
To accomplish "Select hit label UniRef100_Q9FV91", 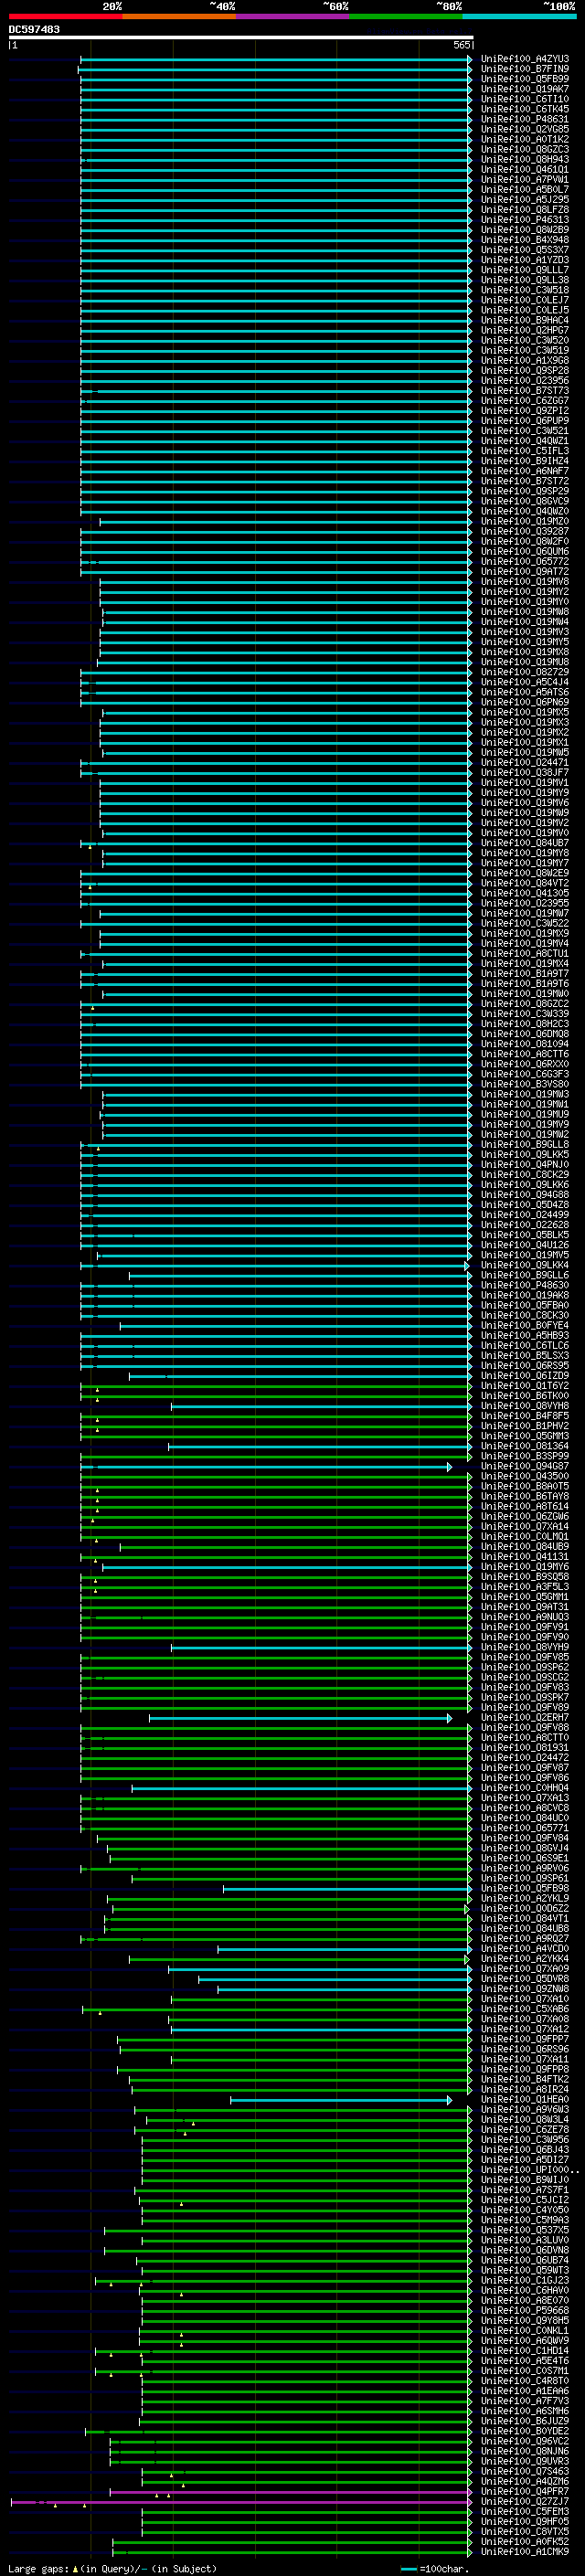I will [525, 1627].
